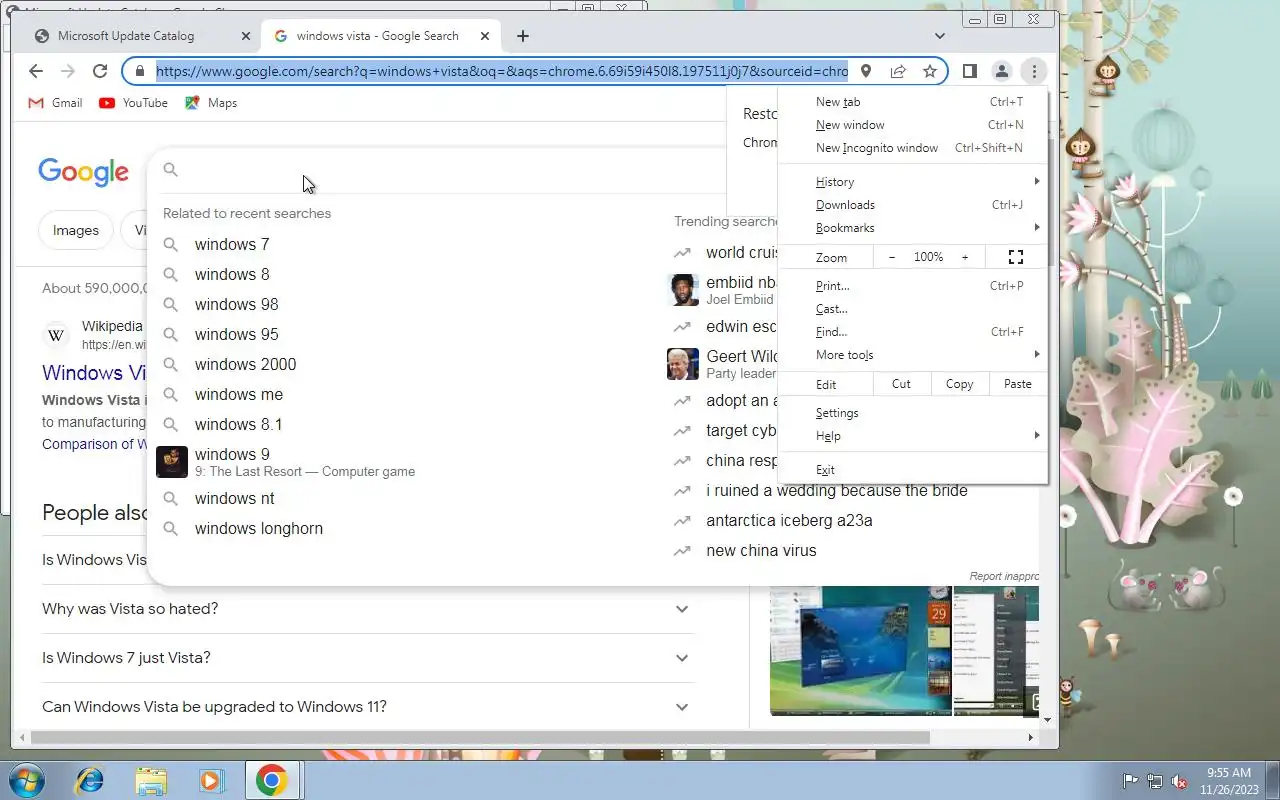Viewport: 1280px width, 800px height.
Task: Select New Incognito window menu item
Action: pos(913,148)
